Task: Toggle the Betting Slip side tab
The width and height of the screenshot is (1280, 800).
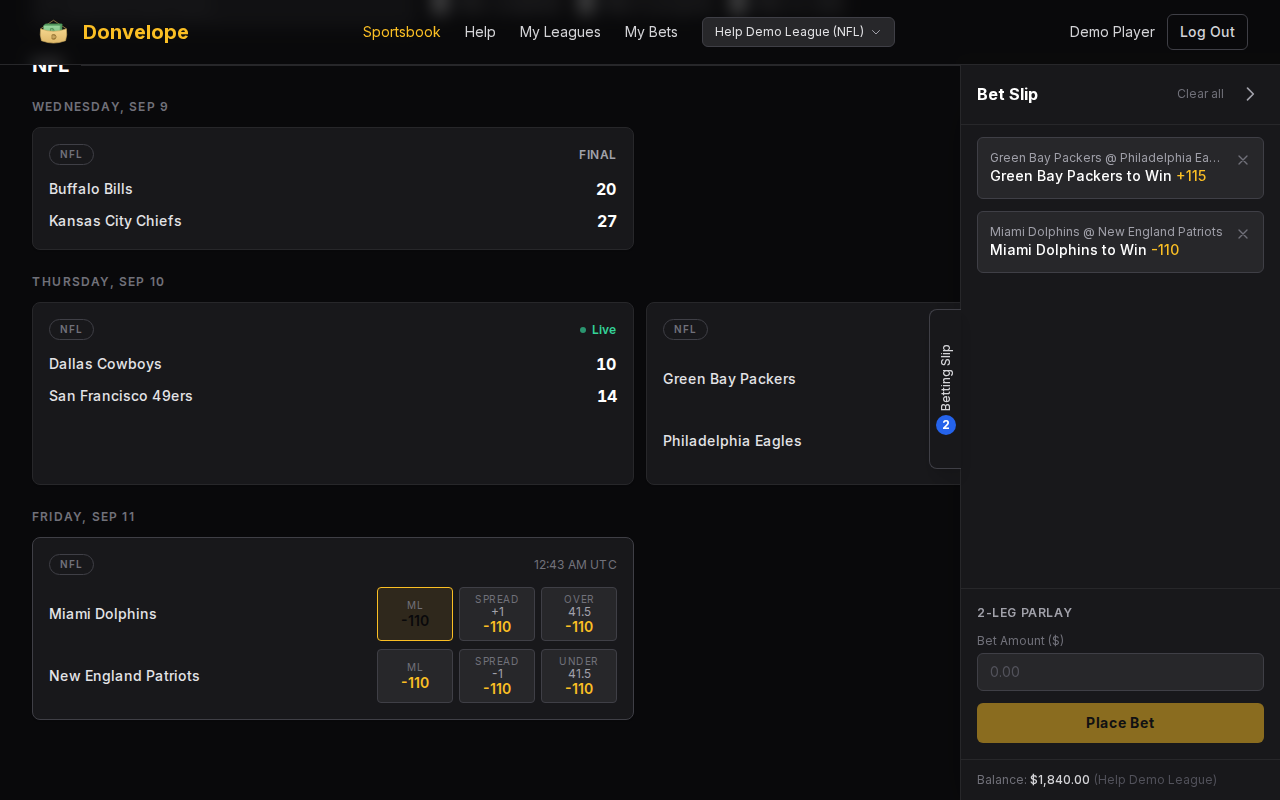Action: click(945, 389)
